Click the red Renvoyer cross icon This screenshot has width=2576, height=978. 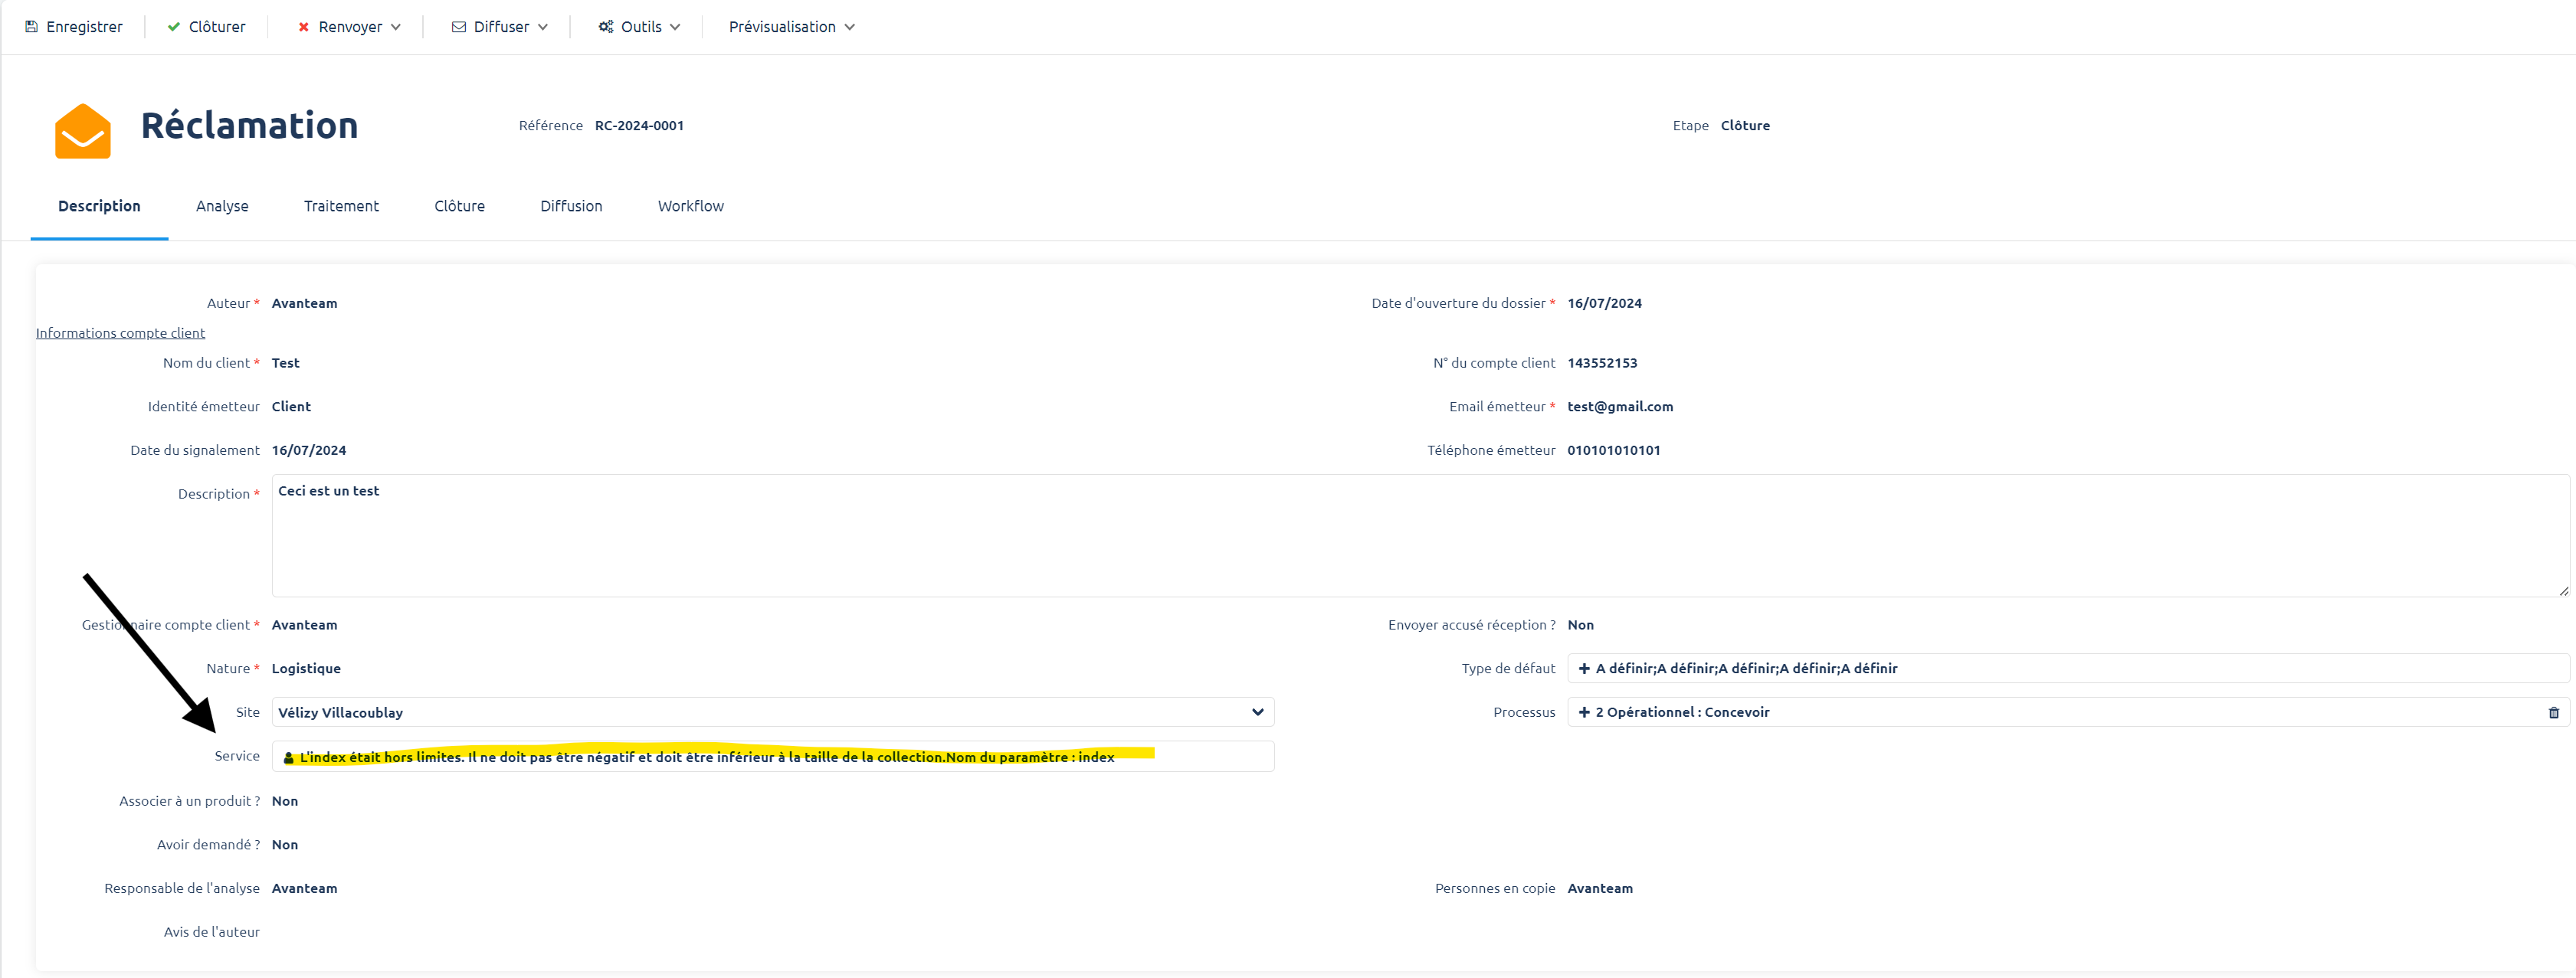[304, 27]
